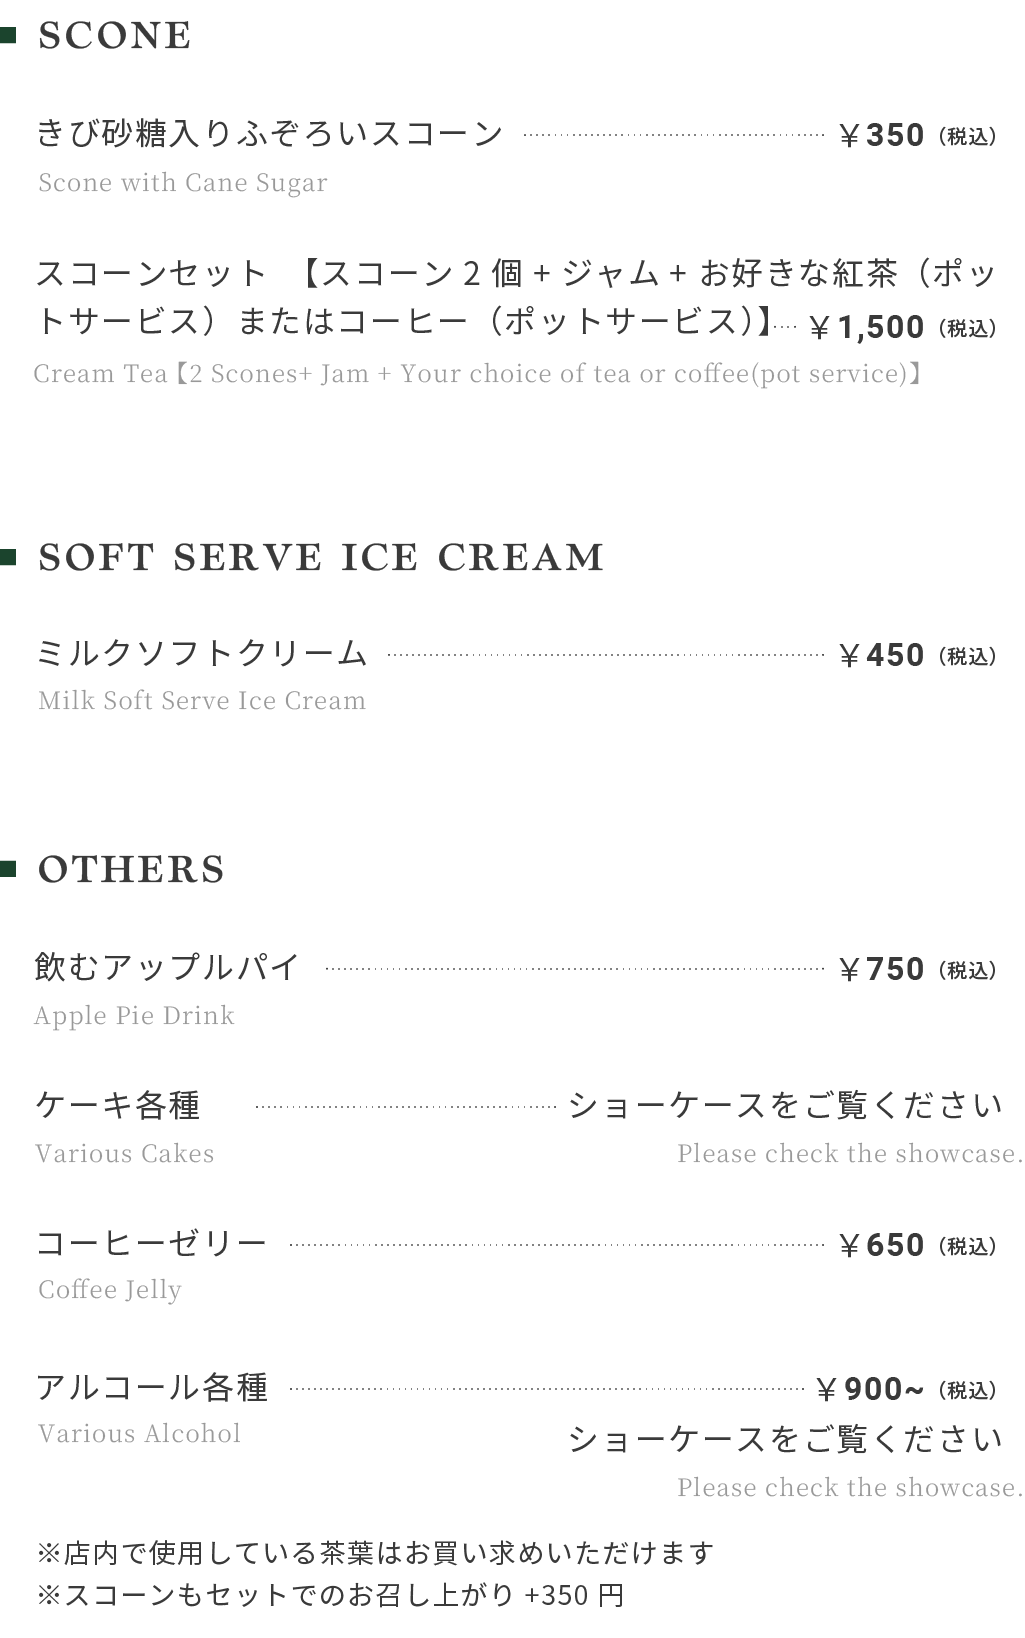The height and width of the screenshot is (1638, 1025).
Task: Click the green marker next to SOFT SERVE ICE CREAM
Action: 9,557
